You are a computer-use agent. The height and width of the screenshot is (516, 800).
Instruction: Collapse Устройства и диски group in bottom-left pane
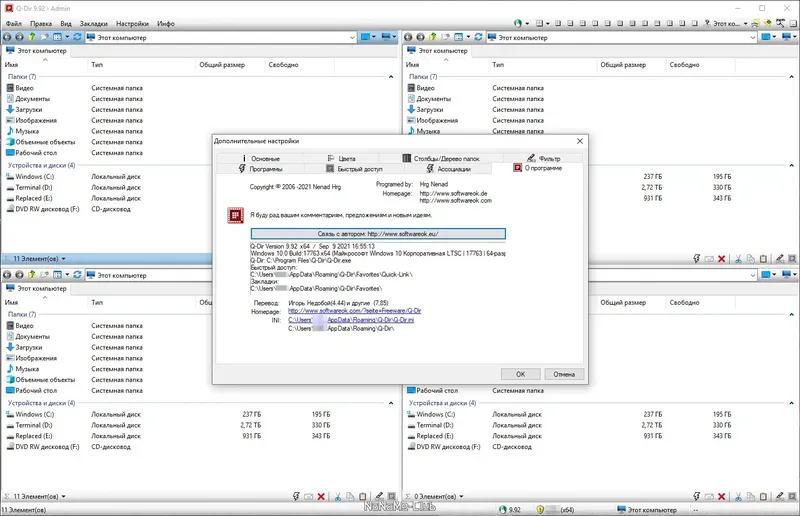point(391,403)
